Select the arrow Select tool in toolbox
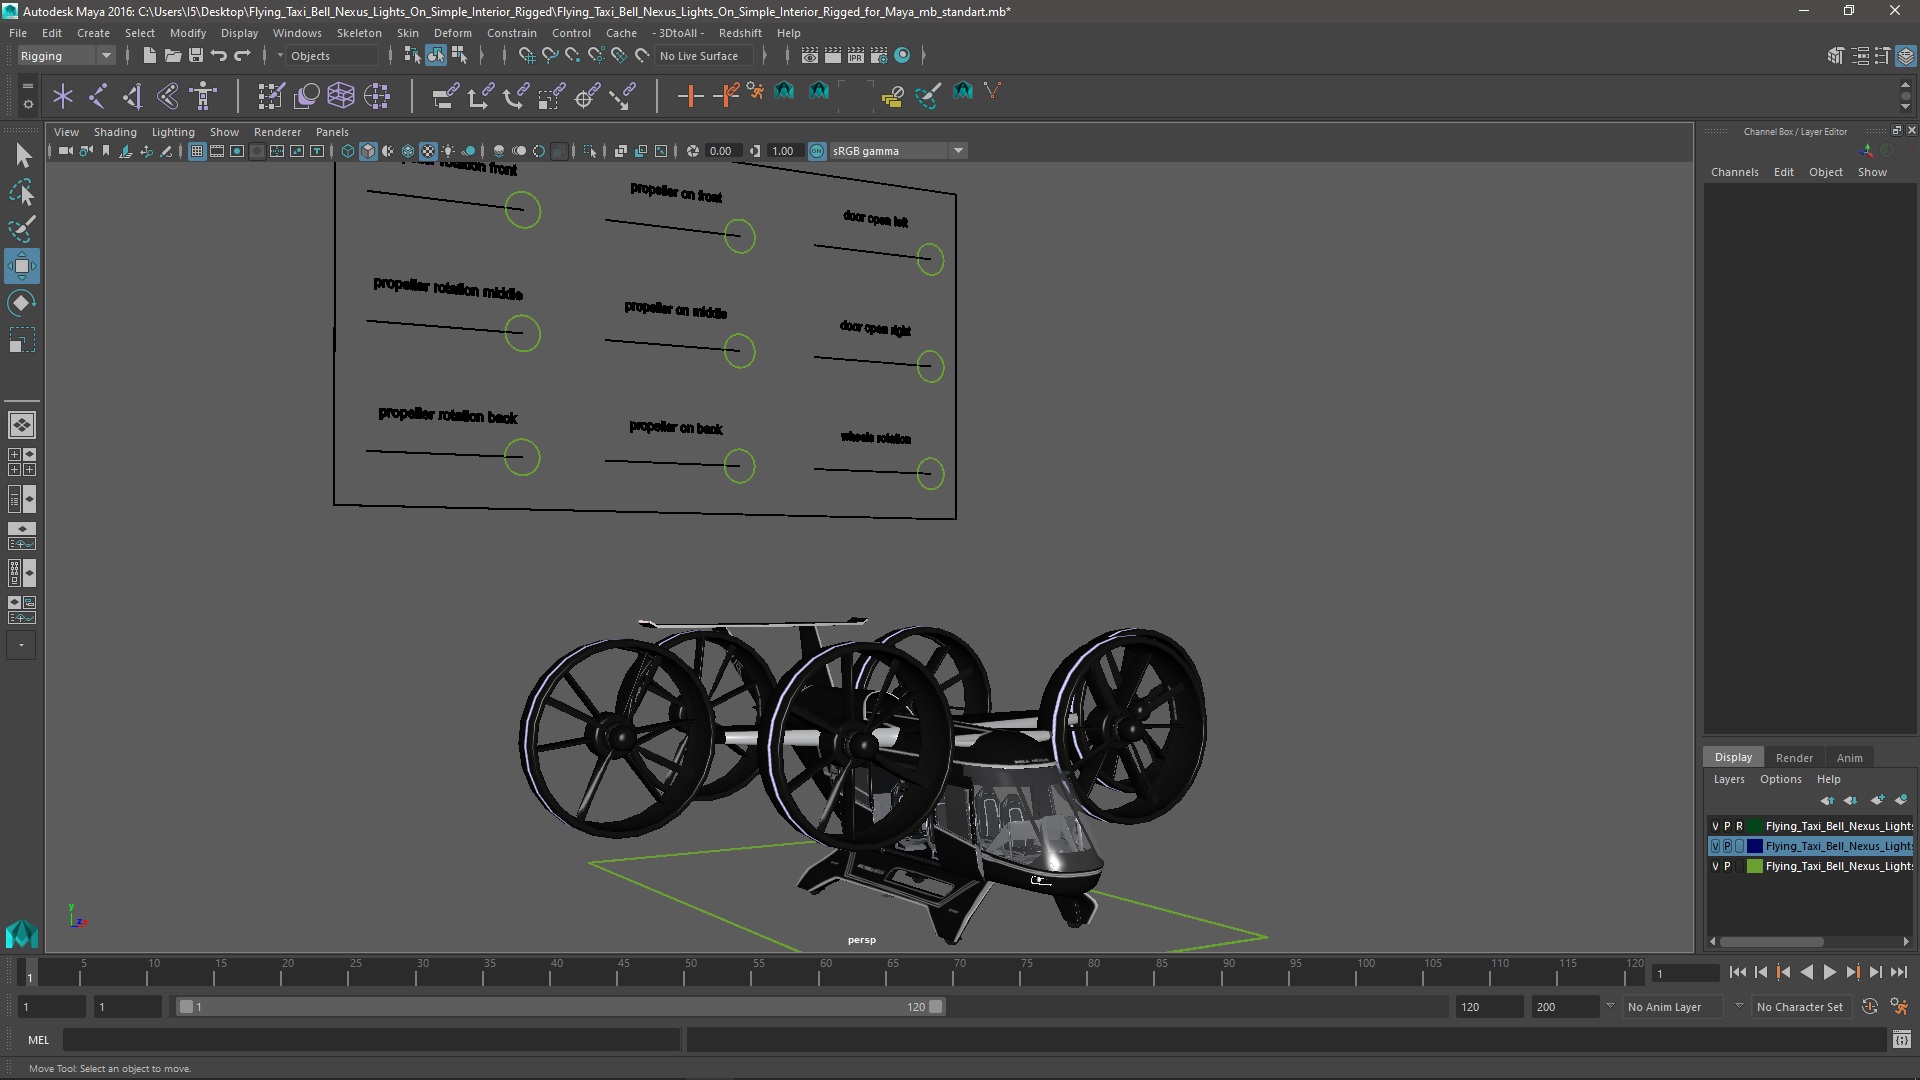 pos(22,155)
